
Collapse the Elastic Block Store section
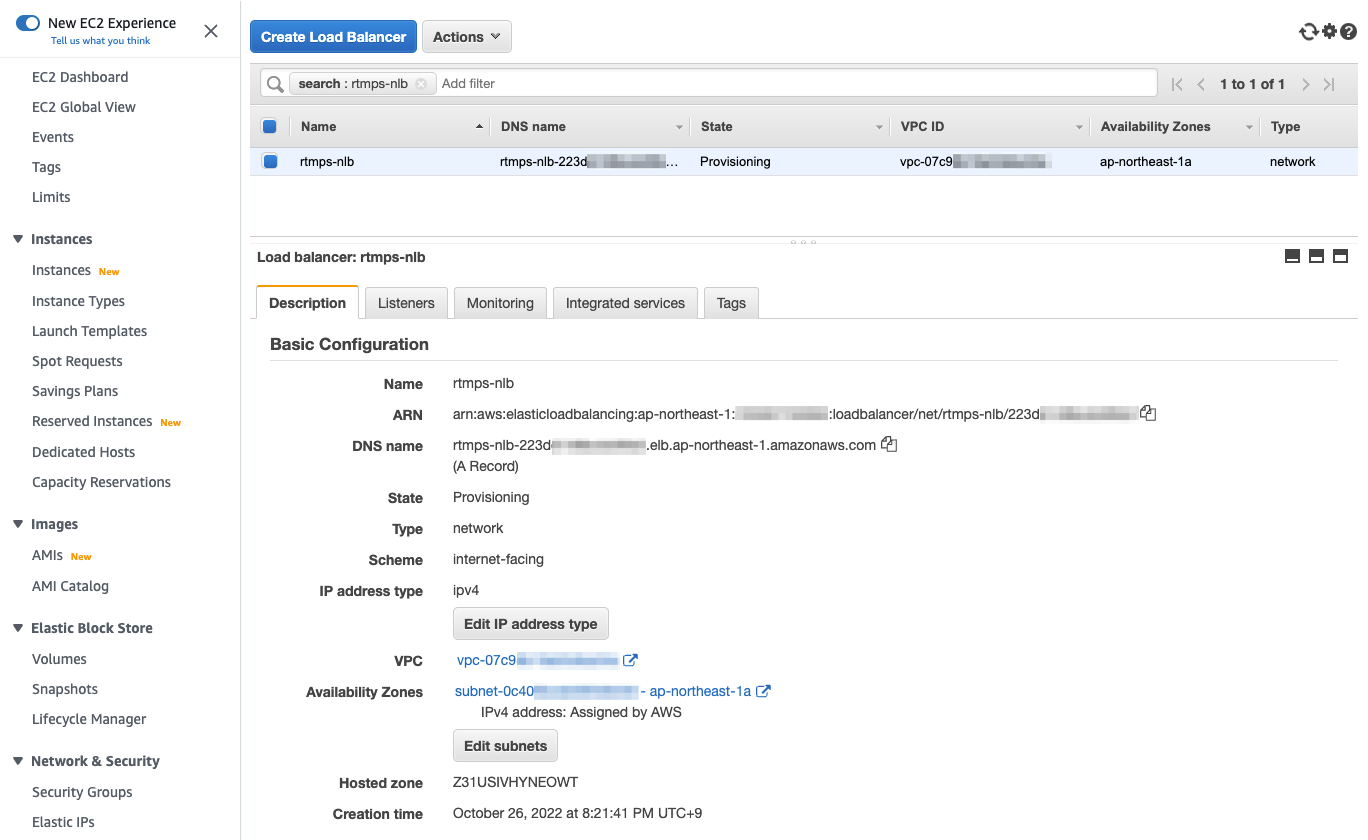pos(18,628)
